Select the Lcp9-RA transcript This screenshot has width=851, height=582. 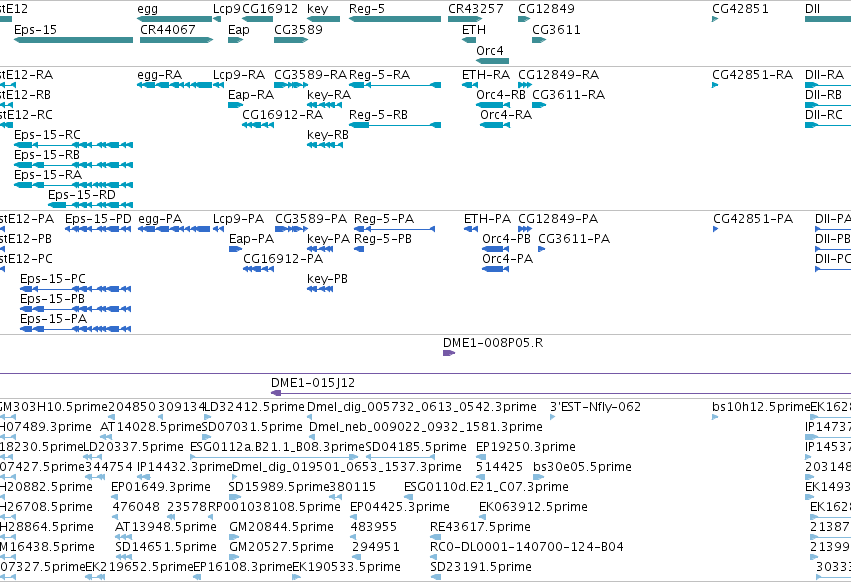(217, 85)
